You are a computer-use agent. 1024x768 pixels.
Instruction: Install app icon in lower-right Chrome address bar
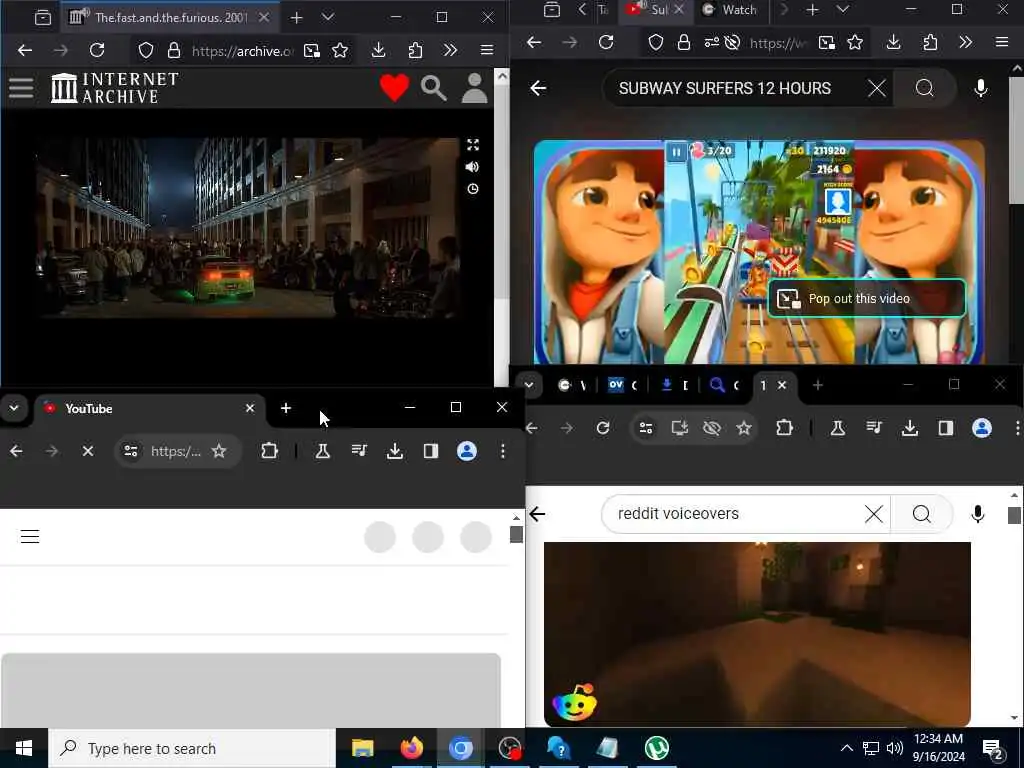(x=679, y=428)
